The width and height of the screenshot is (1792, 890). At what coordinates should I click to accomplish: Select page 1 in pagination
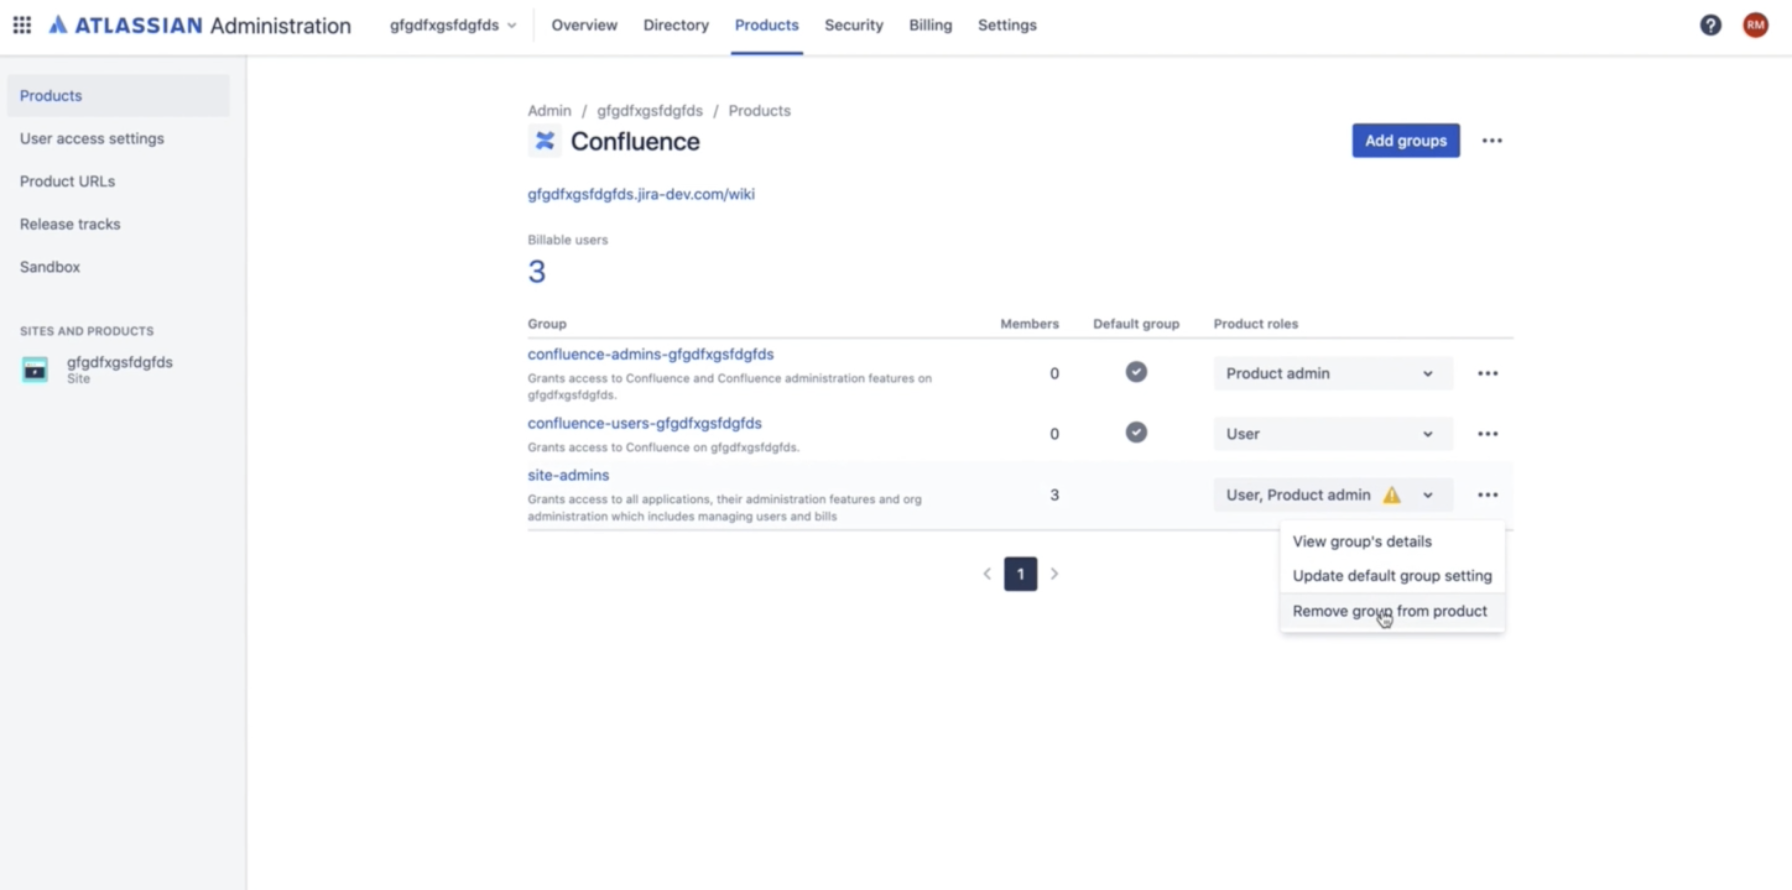[x=1020, y=574]
